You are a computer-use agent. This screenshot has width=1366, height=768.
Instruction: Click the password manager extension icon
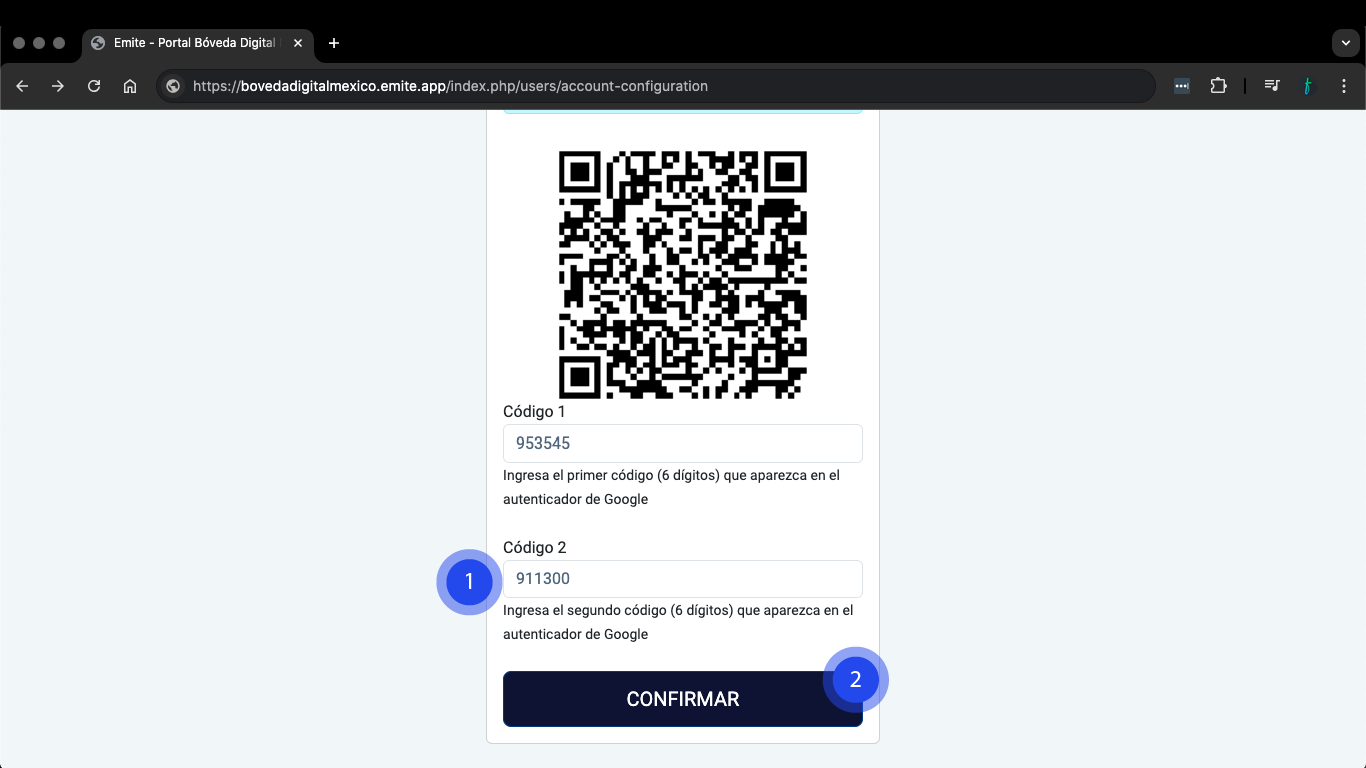[x=1182, y=86]
